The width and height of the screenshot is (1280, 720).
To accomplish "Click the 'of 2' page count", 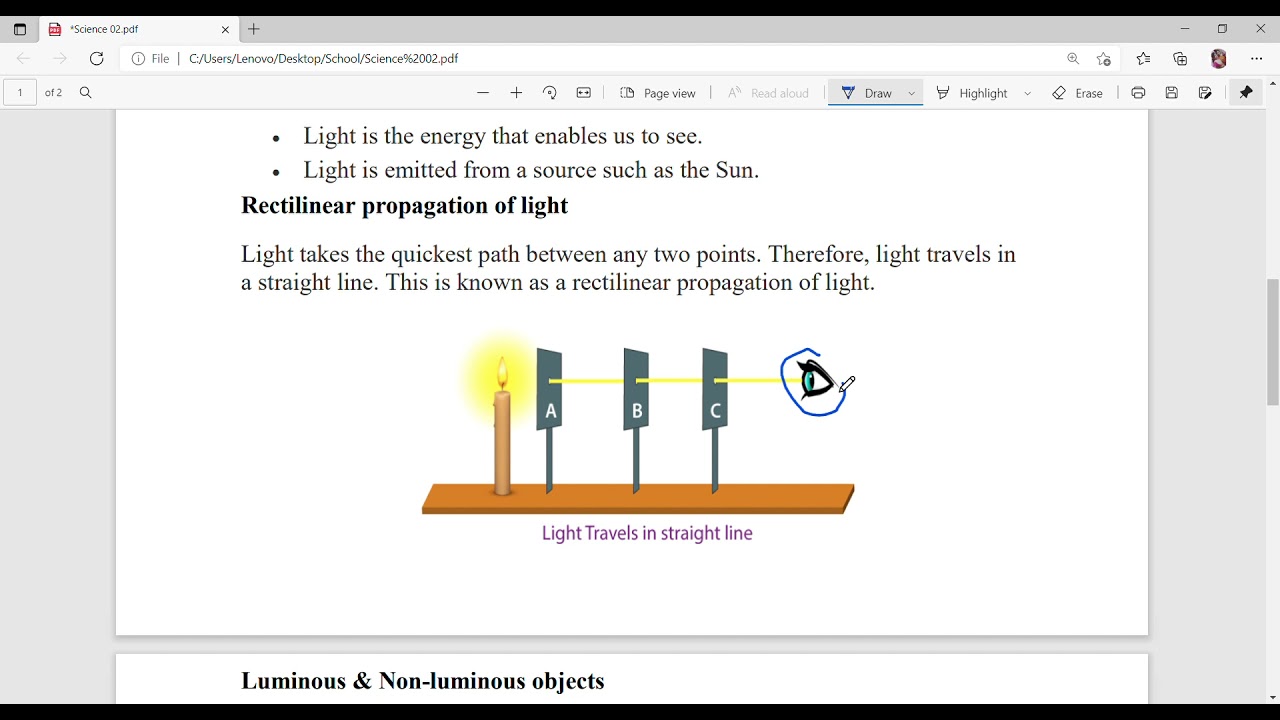I will coord(53,93).
